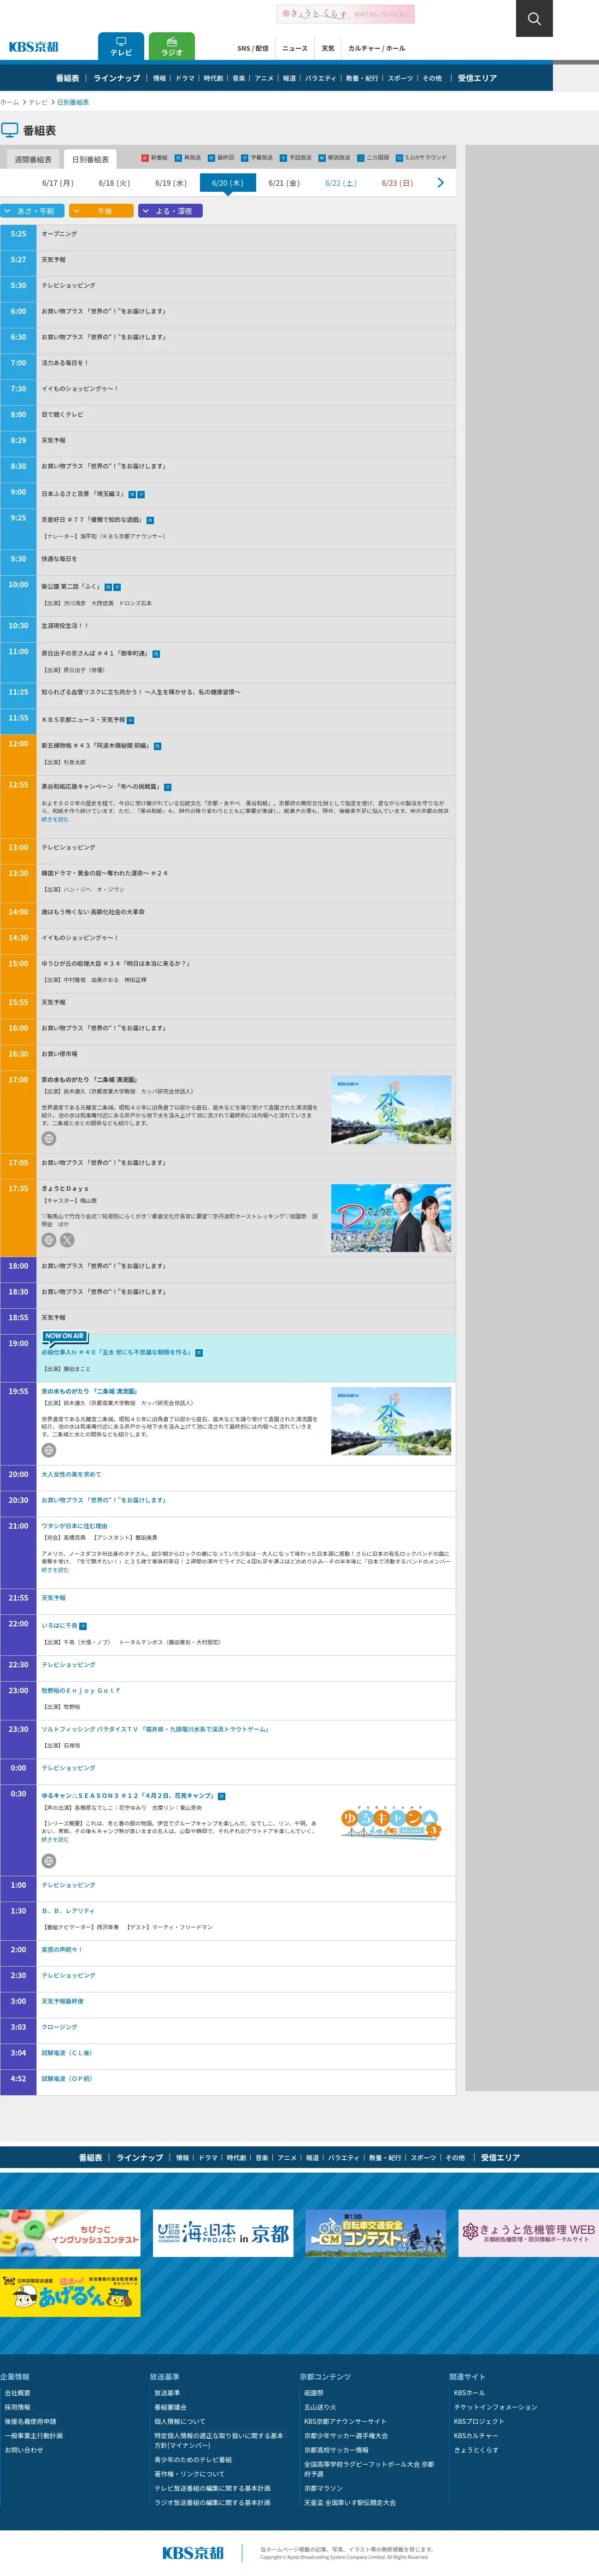The height and width of the screenshot is (2576, 599).
Task: Open globe website icon for ゆるキャン△
Action: click(x=49, y=1861)
